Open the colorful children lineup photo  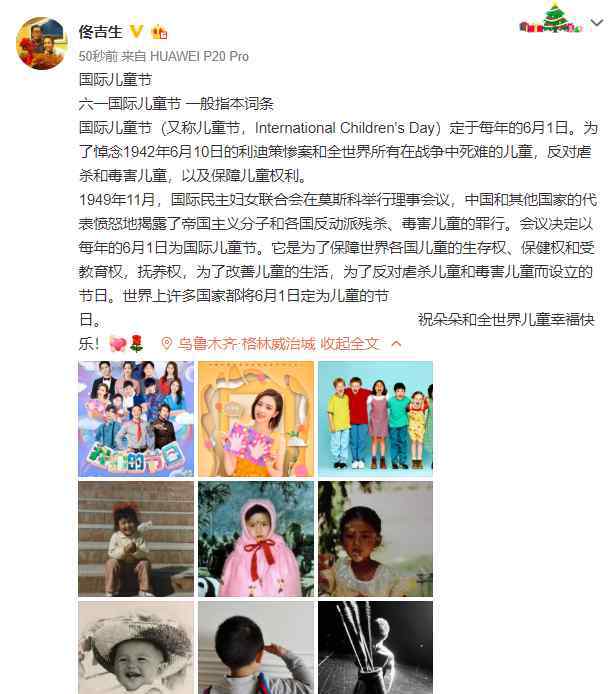pos(375,419)
